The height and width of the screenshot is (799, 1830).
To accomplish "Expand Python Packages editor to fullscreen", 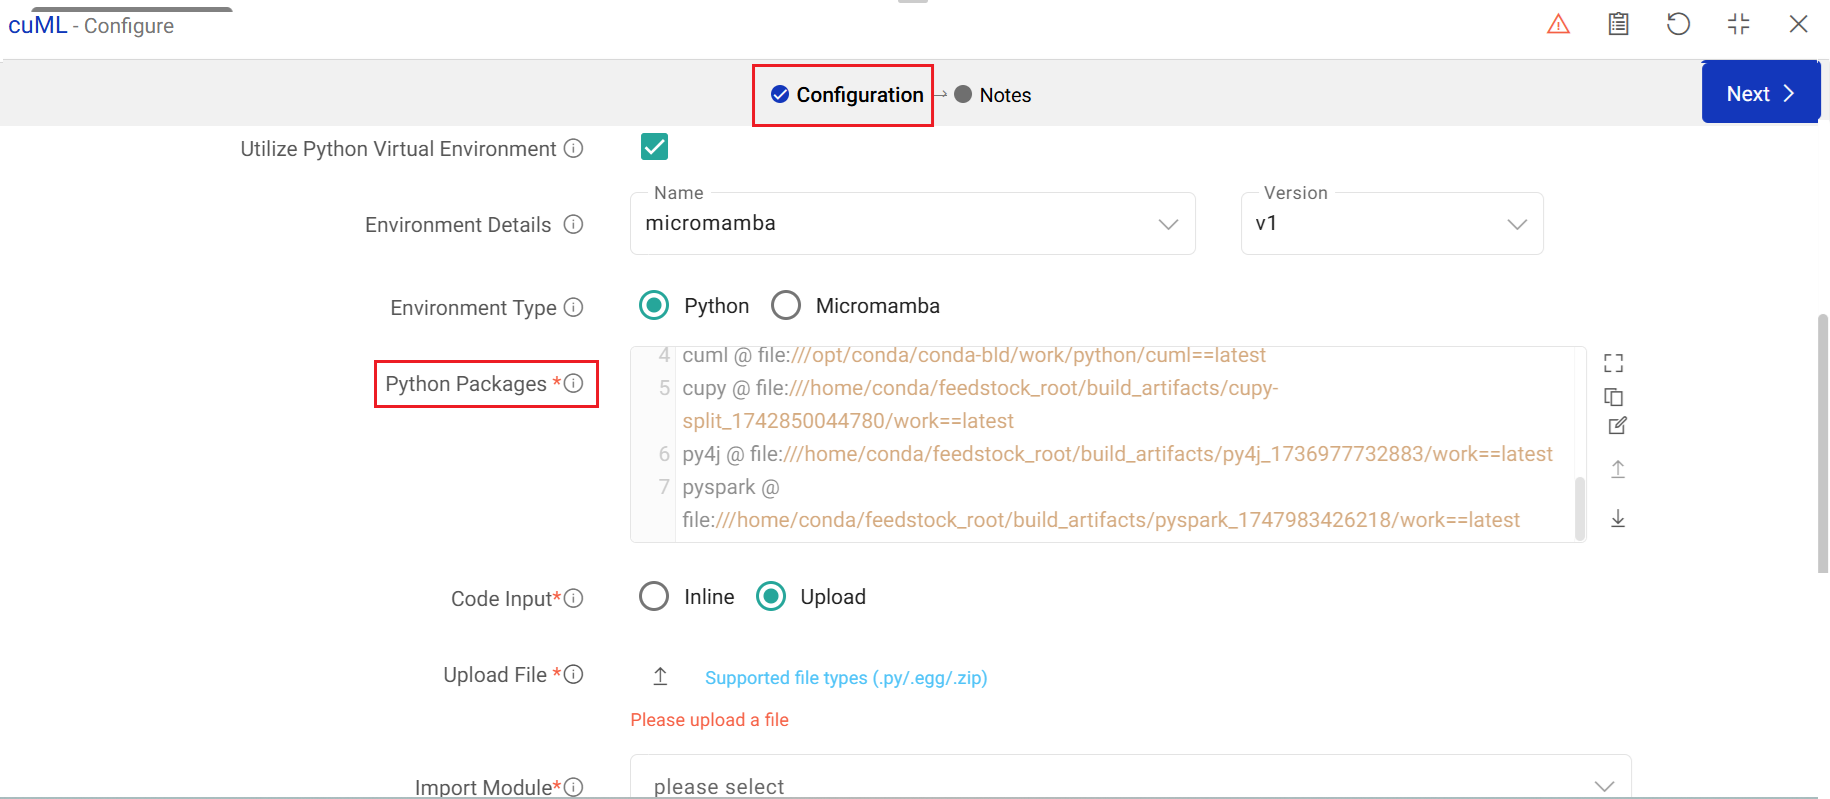I will [x=1613, y=363].
